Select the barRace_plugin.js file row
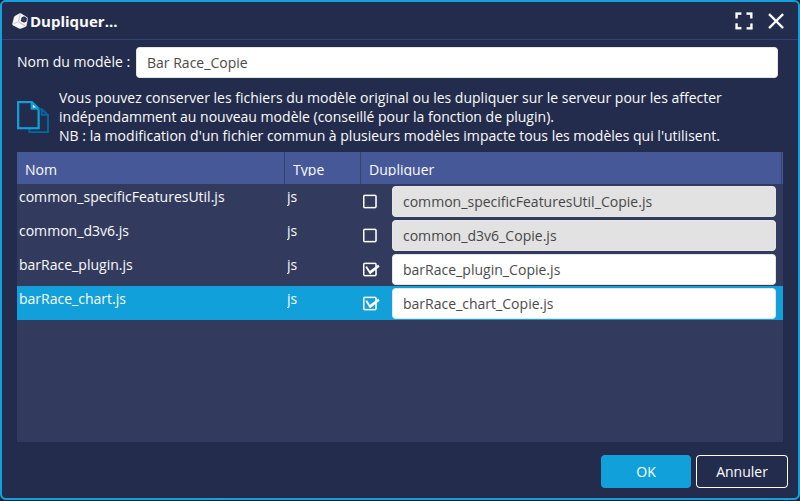The image size is (800, 501). pyautogui.click(x=150, y=266)
